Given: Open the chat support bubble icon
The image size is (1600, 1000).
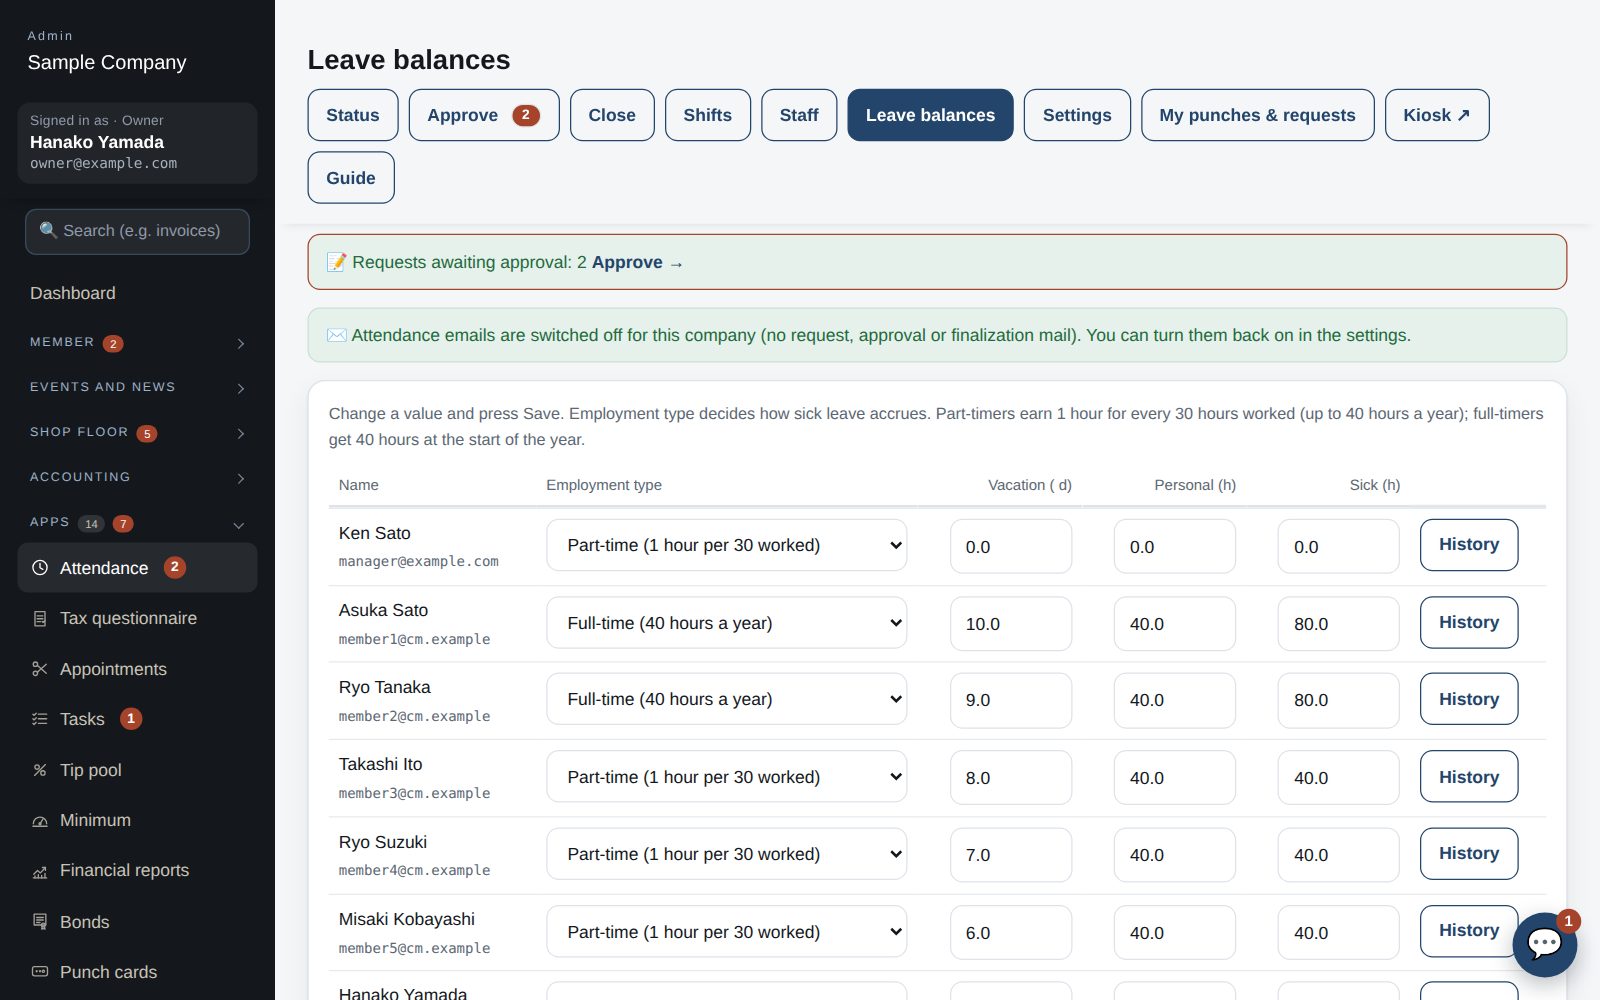Looking at the screenshot, I should tap(1544, 944).
